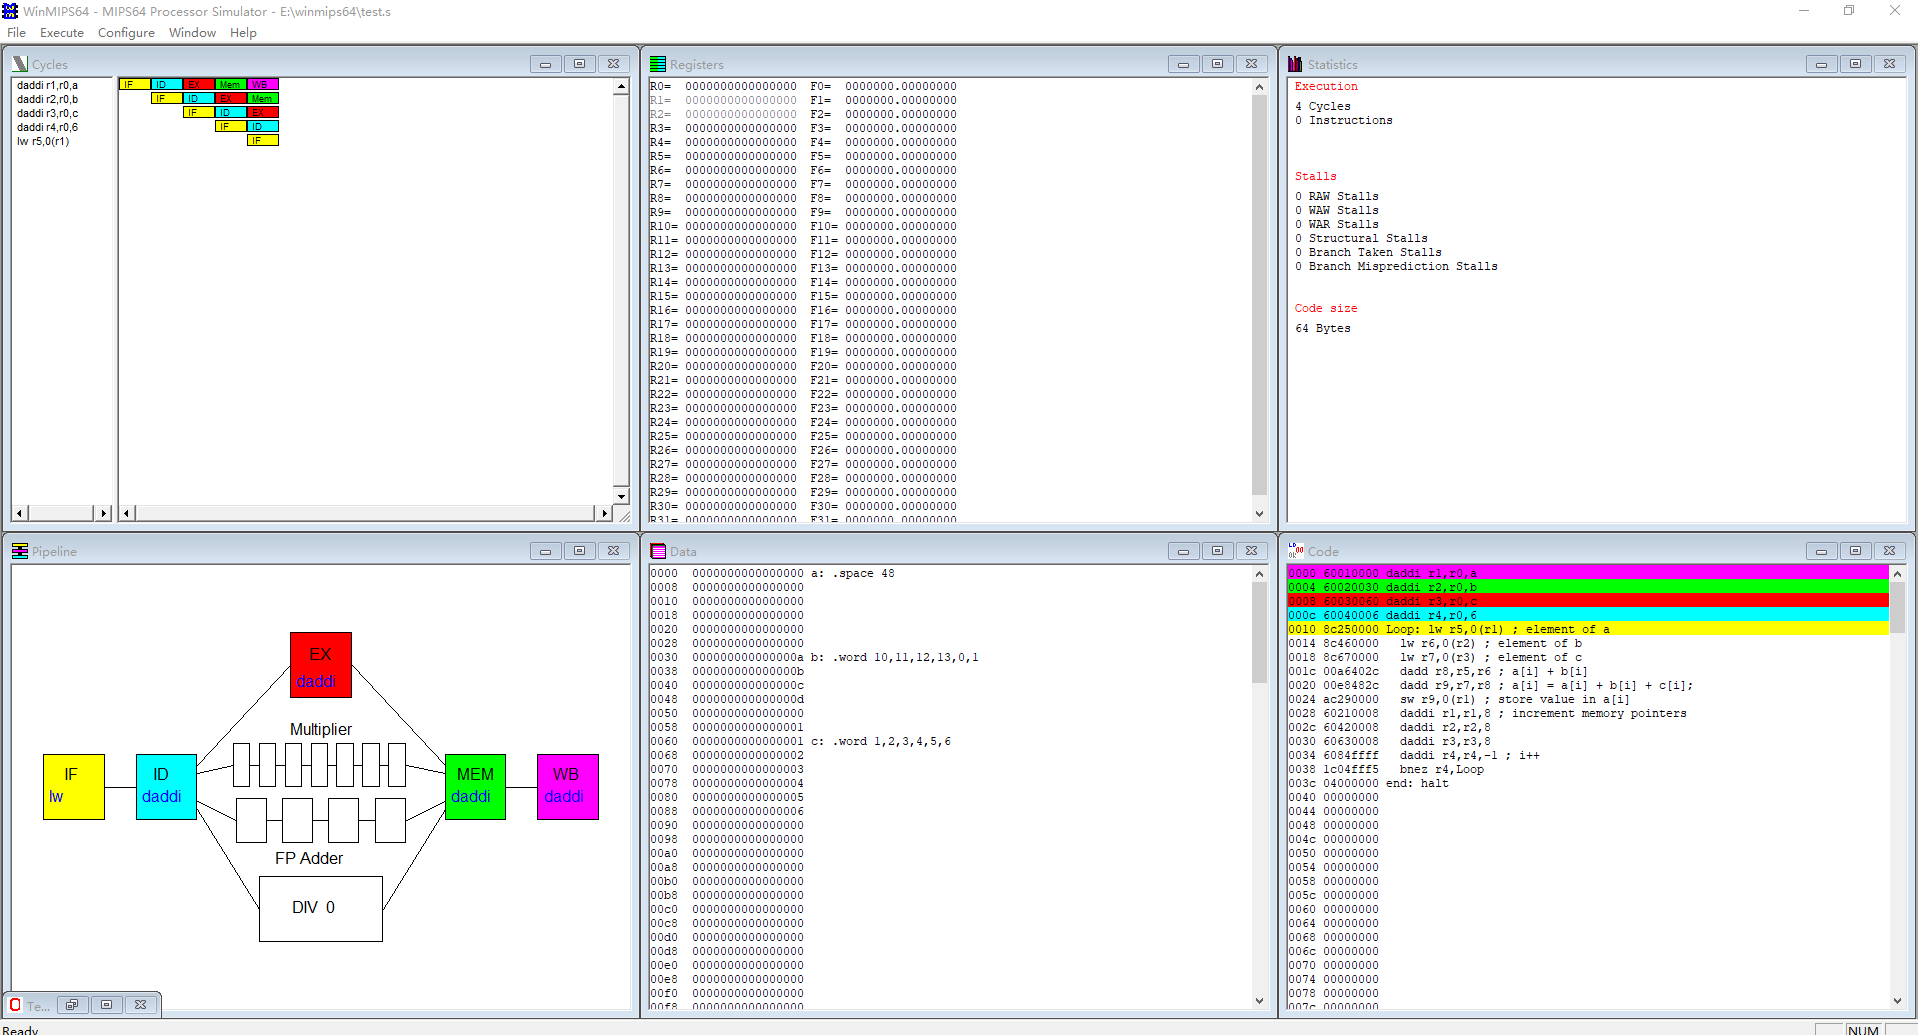Click the NUM indicator in status bar
This screenshot has height=1035, width=1918.
click(x=1862, y=1029)
